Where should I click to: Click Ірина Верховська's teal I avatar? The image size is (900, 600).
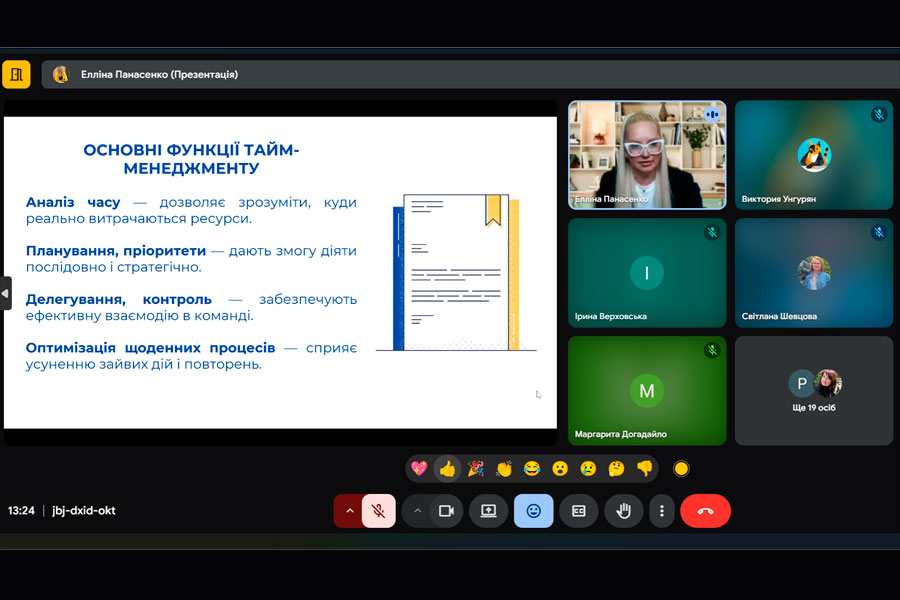click(x=647, y=273)
